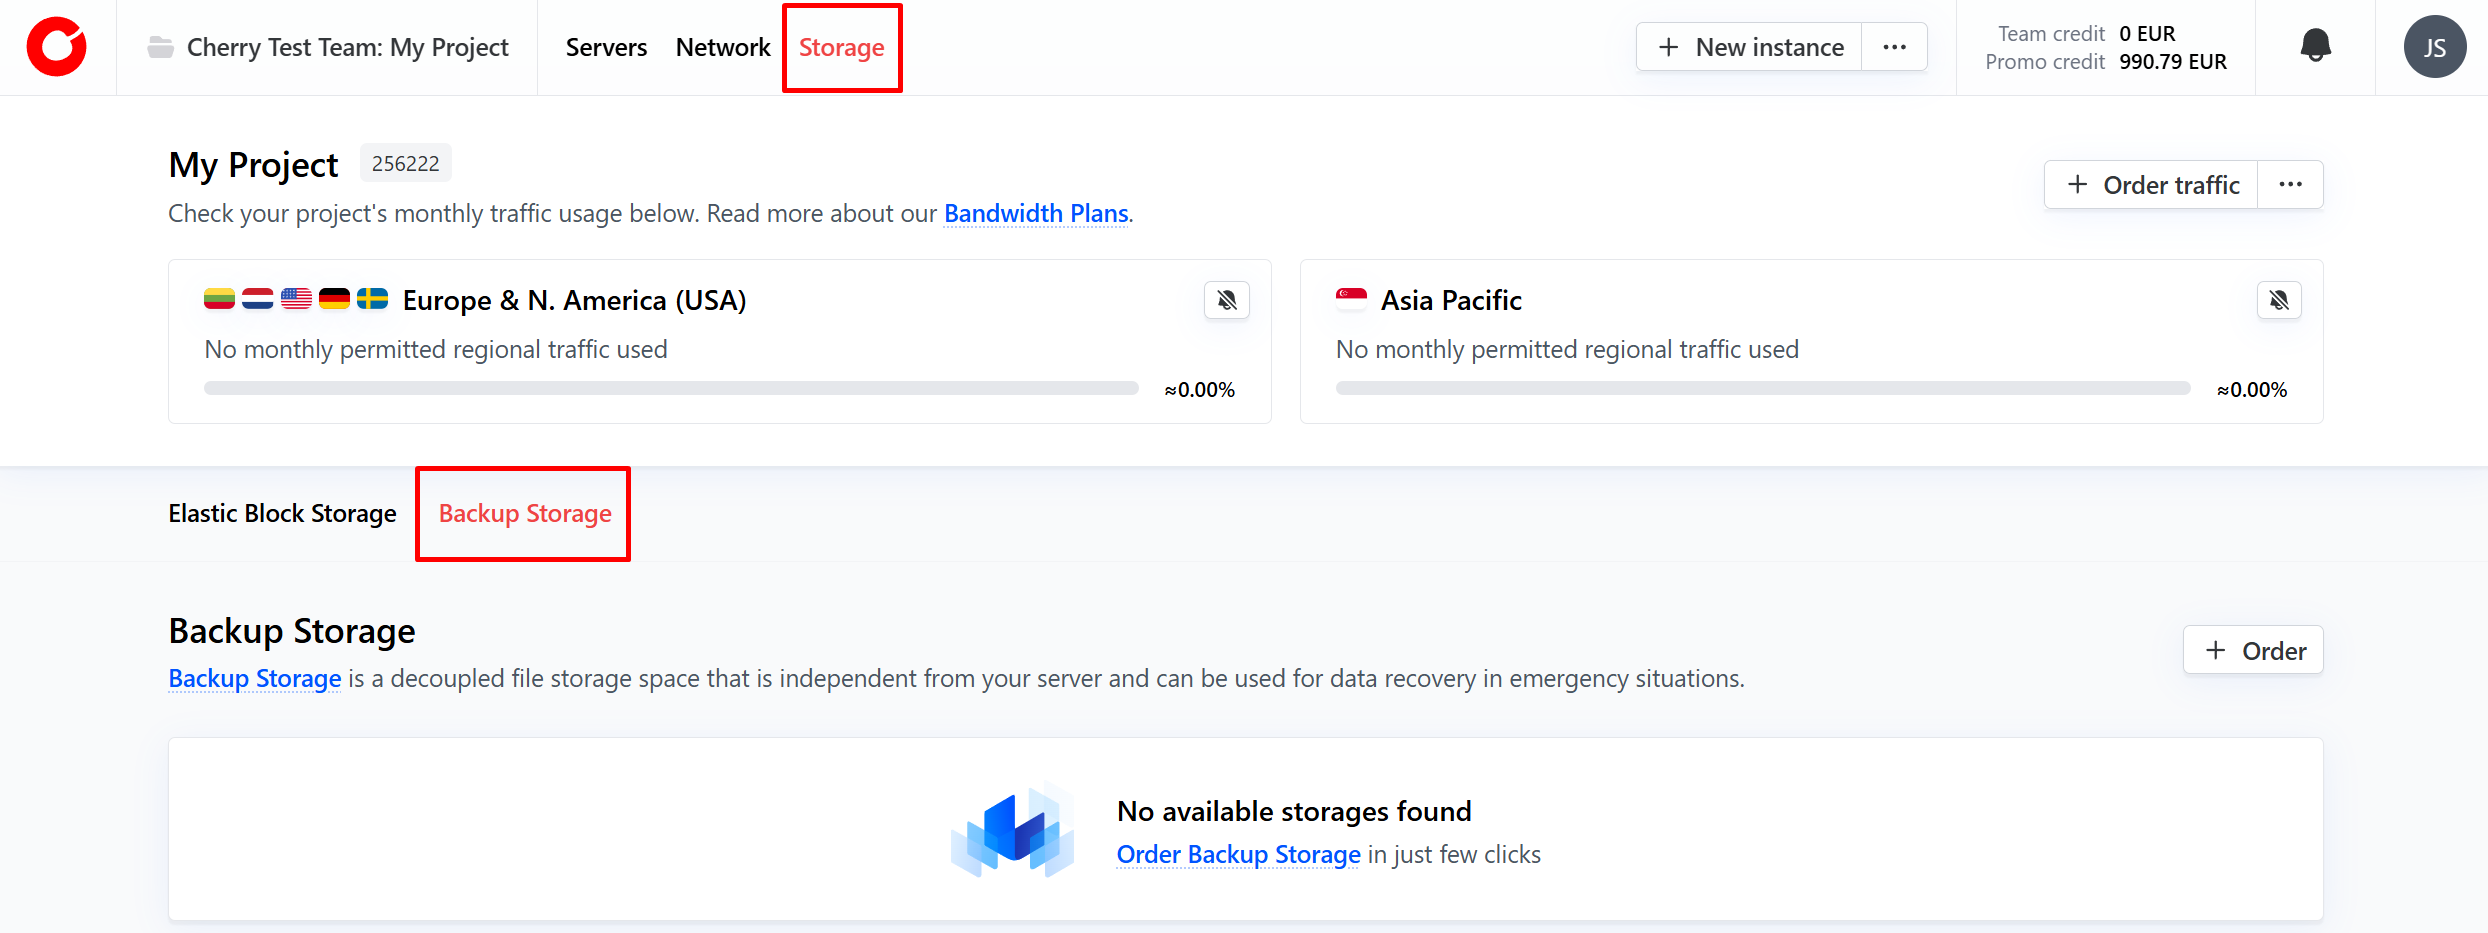The height and width of the screenshot is (933, 2488).
Task: Click the Singapore flag icon
Action: click(x=1351, y=299)
